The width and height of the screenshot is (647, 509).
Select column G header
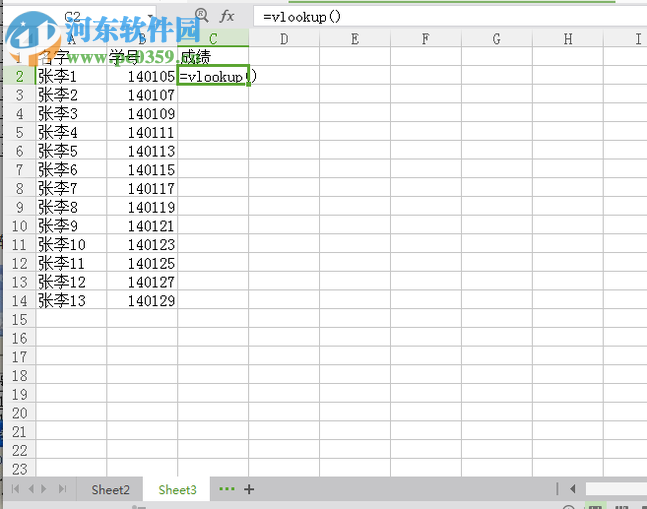pos(497,39)
